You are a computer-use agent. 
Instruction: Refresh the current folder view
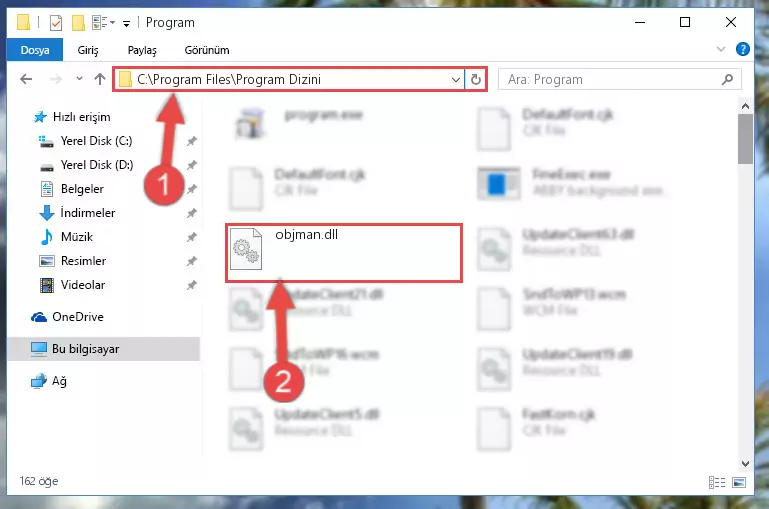[x=476, y=79]
